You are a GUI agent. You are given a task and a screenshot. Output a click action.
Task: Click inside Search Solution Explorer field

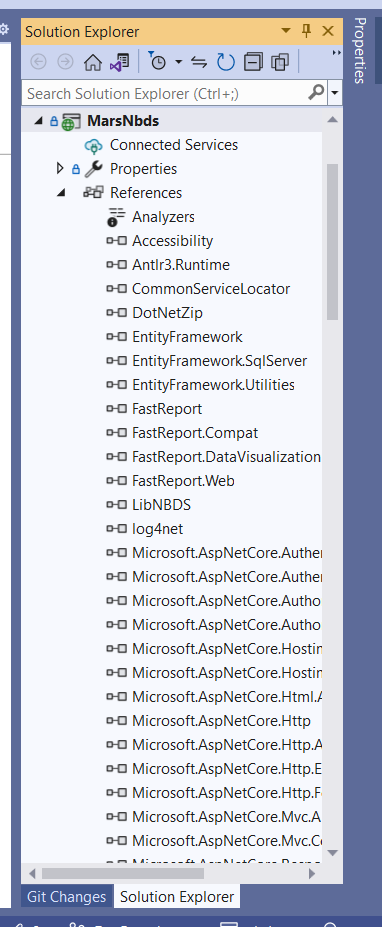[164, 93]
